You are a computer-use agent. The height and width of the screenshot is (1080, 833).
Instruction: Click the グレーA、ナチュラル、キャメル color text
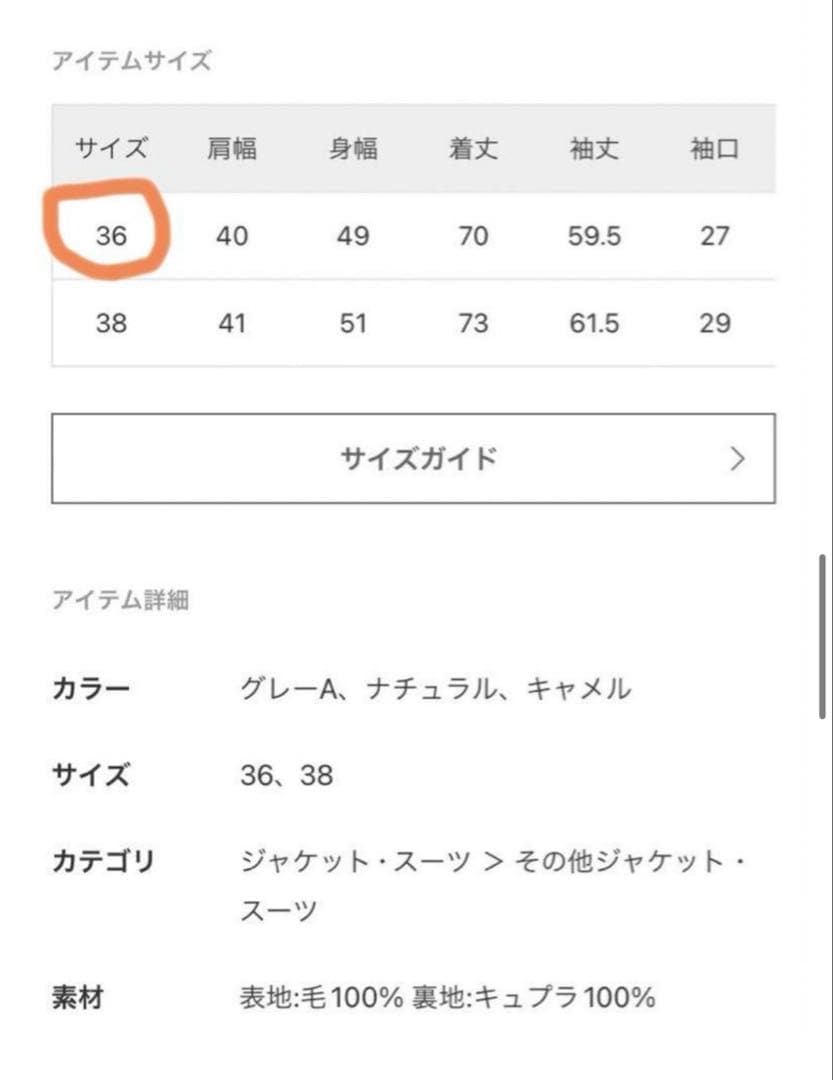[436, 689]
